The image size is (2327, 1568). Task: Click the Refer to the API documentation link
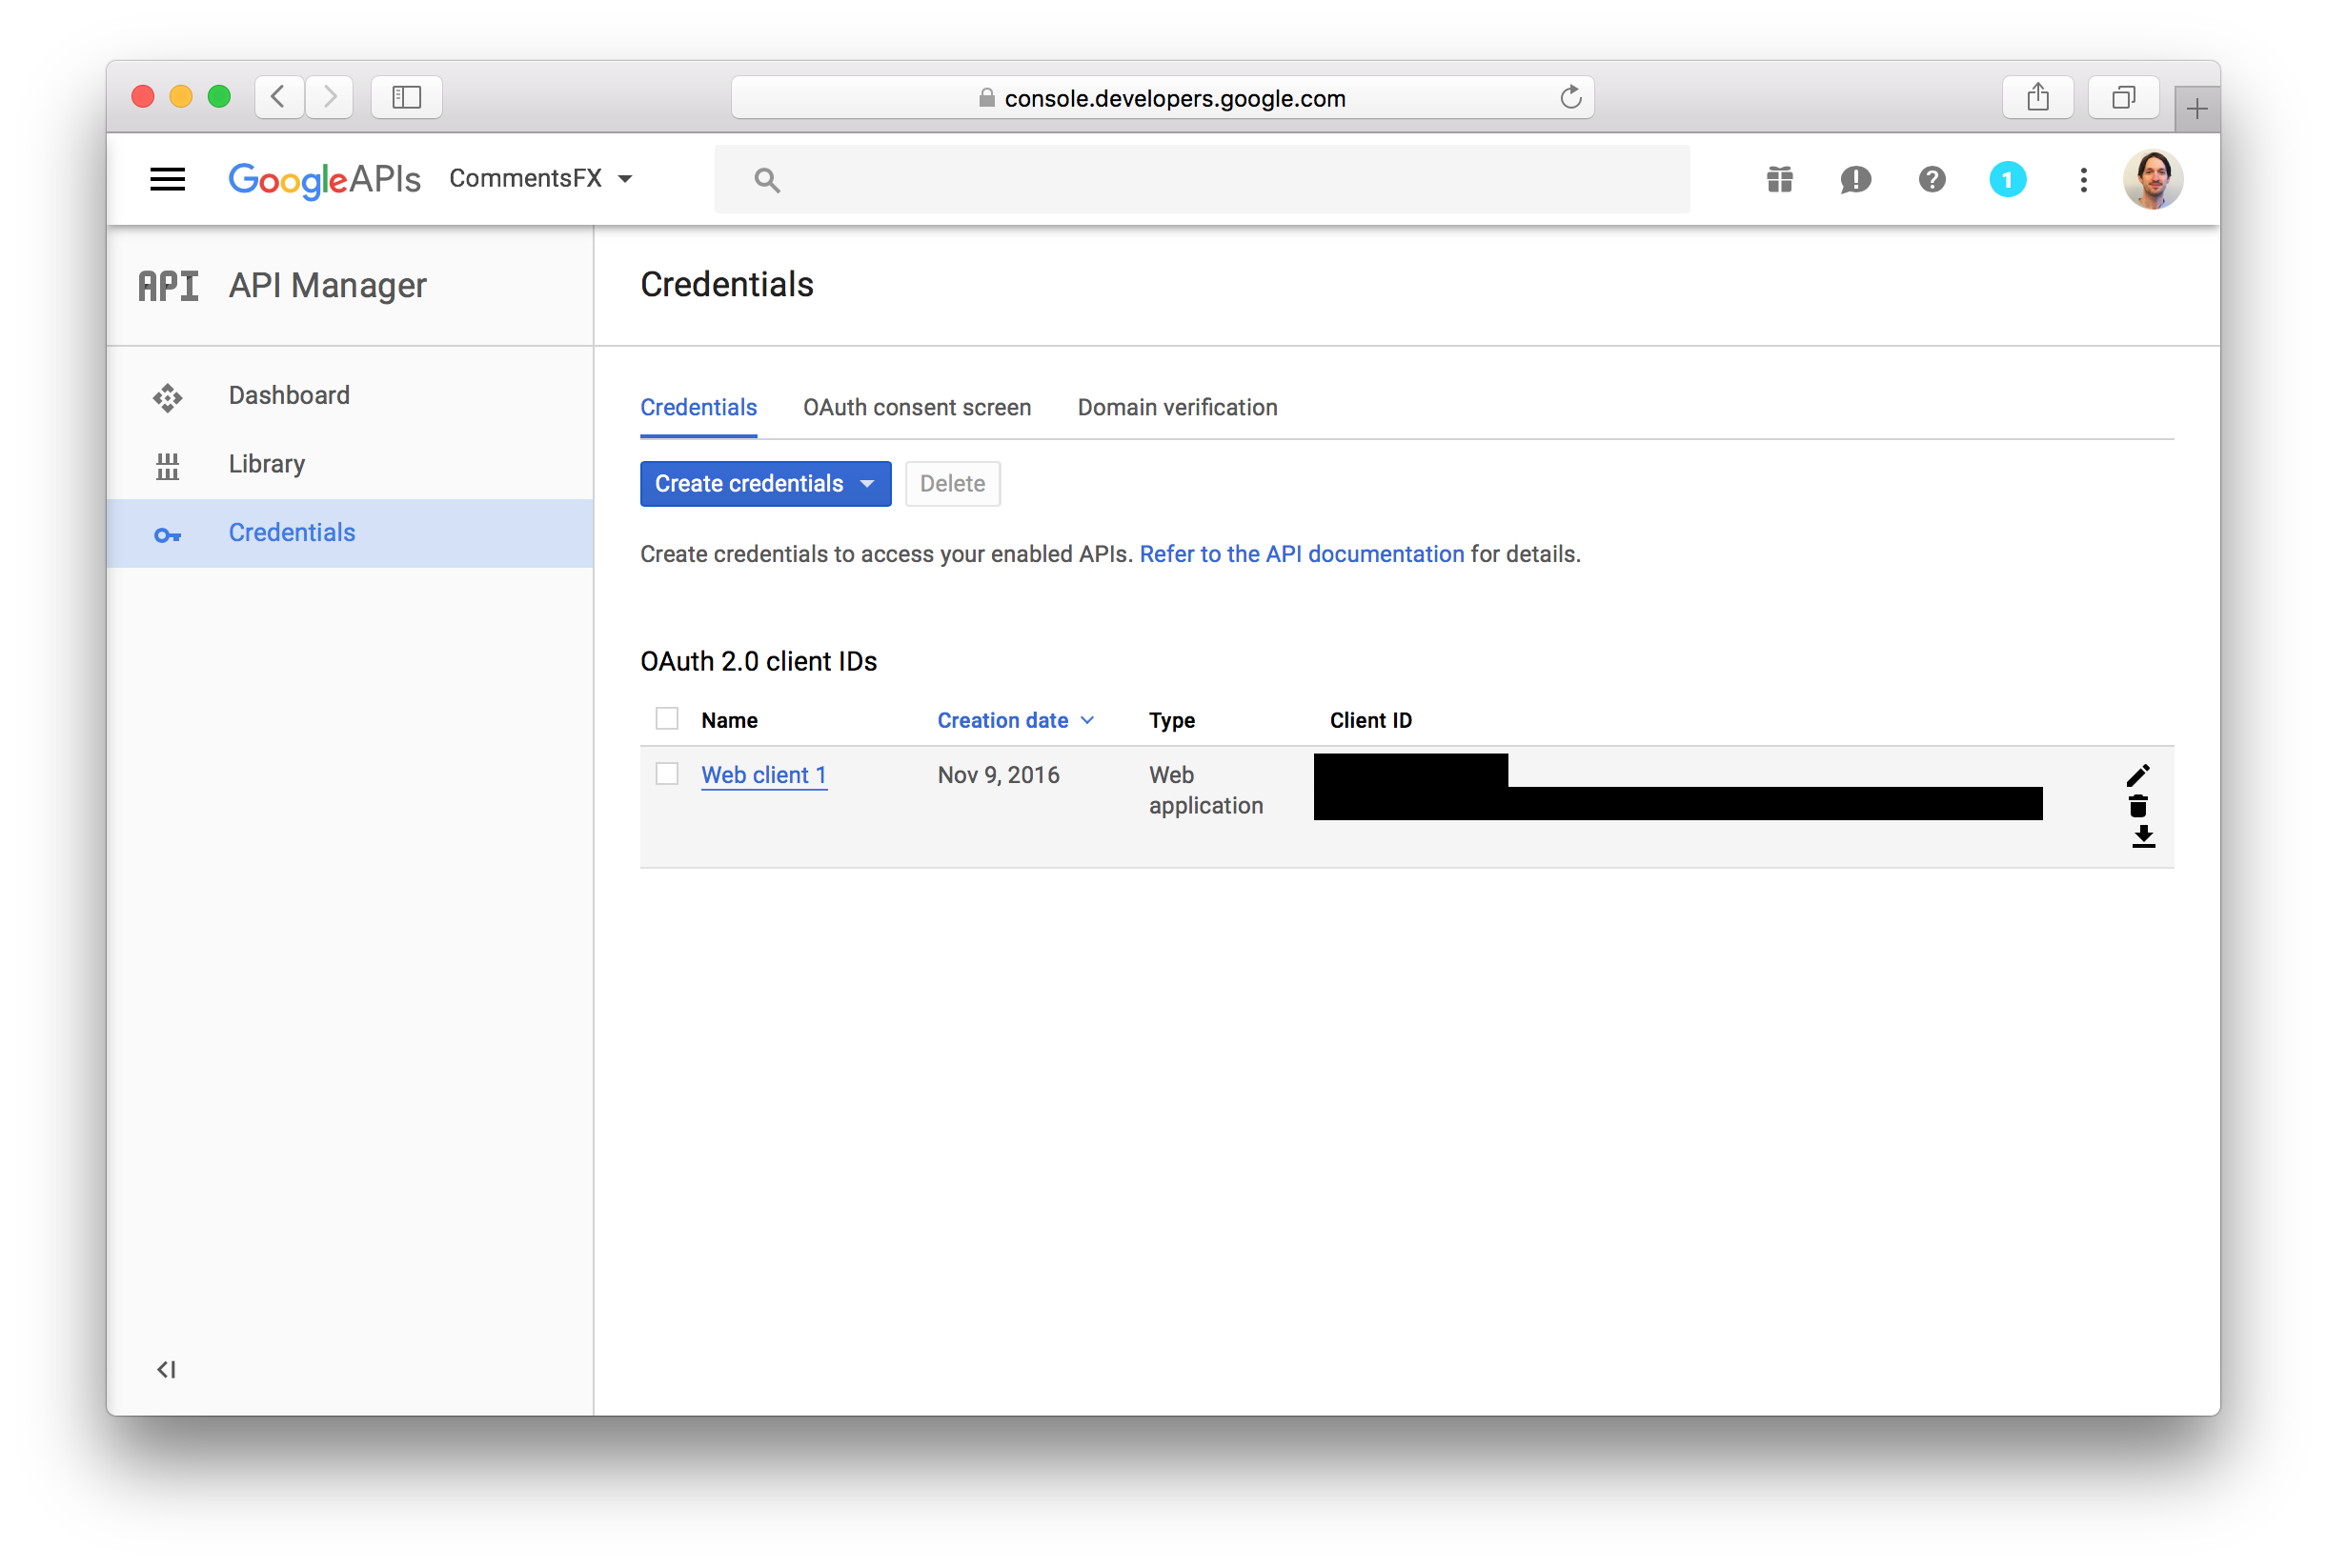coord(1304,553)
